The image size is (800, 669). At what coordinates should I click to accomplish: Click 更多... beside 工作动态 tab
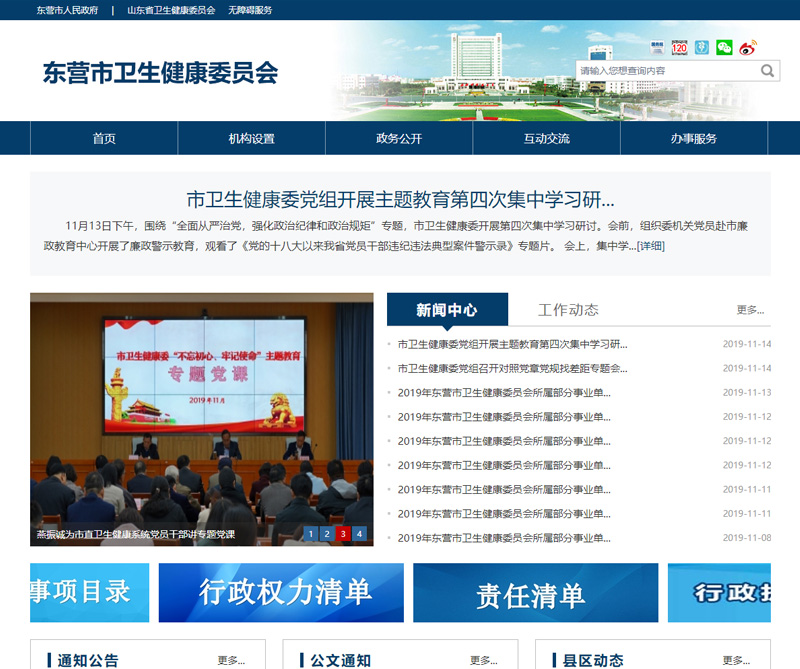tap(750, 310)
